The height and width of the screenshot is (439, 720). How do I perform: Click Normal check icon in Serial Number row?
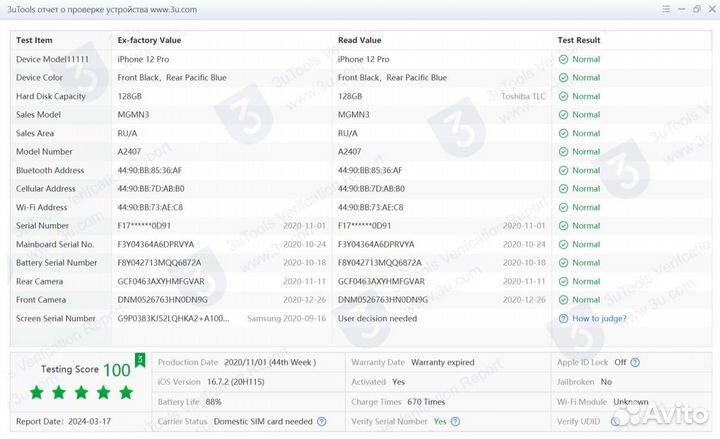click(563, 226)
